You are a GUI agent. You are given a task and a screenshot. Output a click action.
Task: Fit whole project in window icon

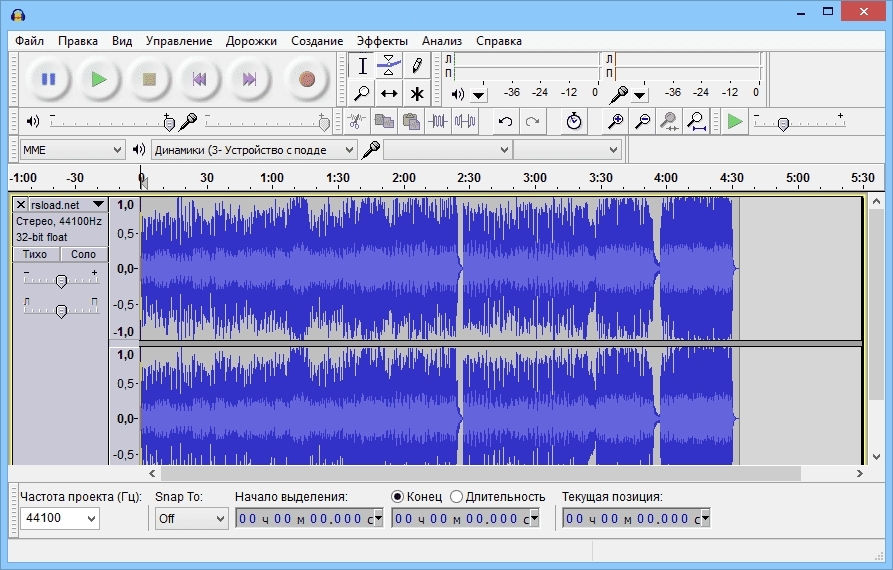tap(696, 121)
